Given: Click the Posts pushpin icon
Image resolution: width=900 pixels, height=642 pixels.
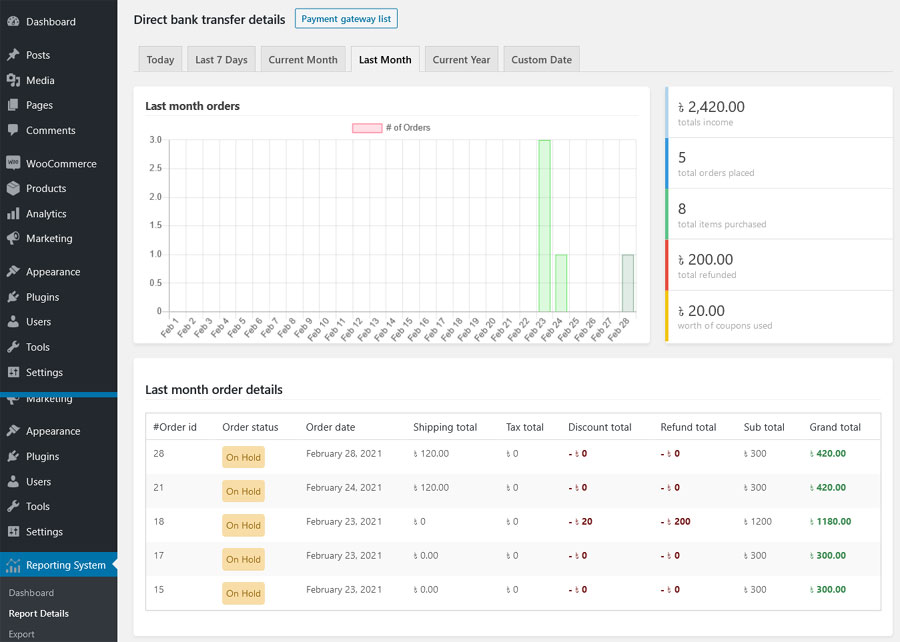Looking at the screenshot, I should [x=13, y=55].
